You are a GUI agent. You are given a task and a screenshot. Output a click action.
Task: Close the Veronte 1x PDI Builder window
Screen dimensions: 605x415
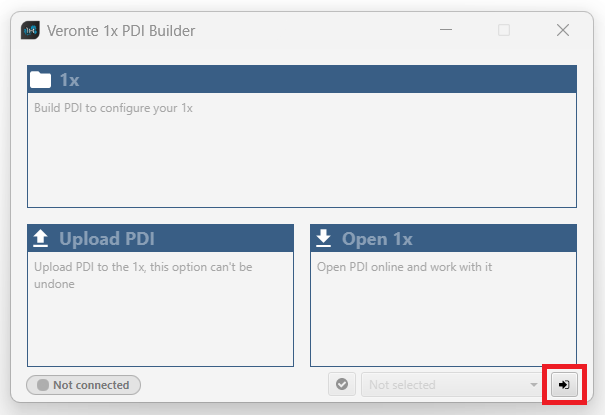(562, 30)
